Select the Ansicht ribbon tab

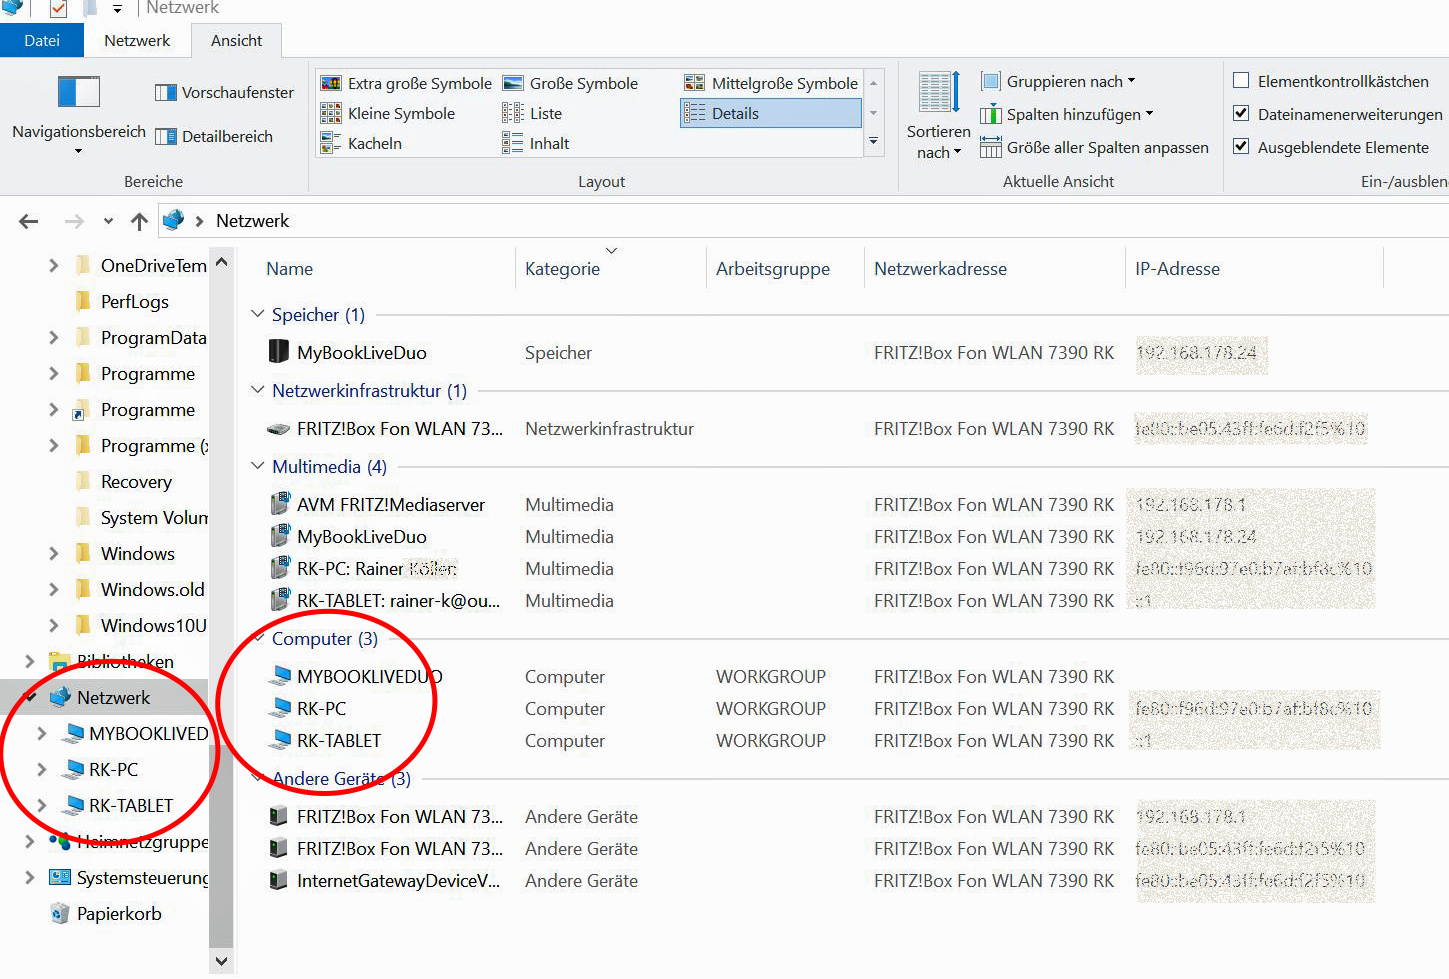pos(236,40)
